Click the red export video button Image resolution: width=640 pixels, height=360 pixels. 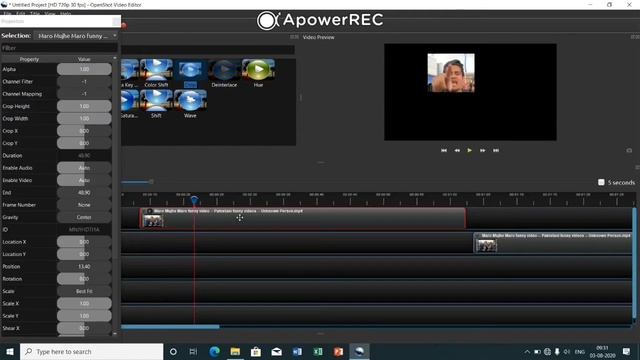click(124, 25)
